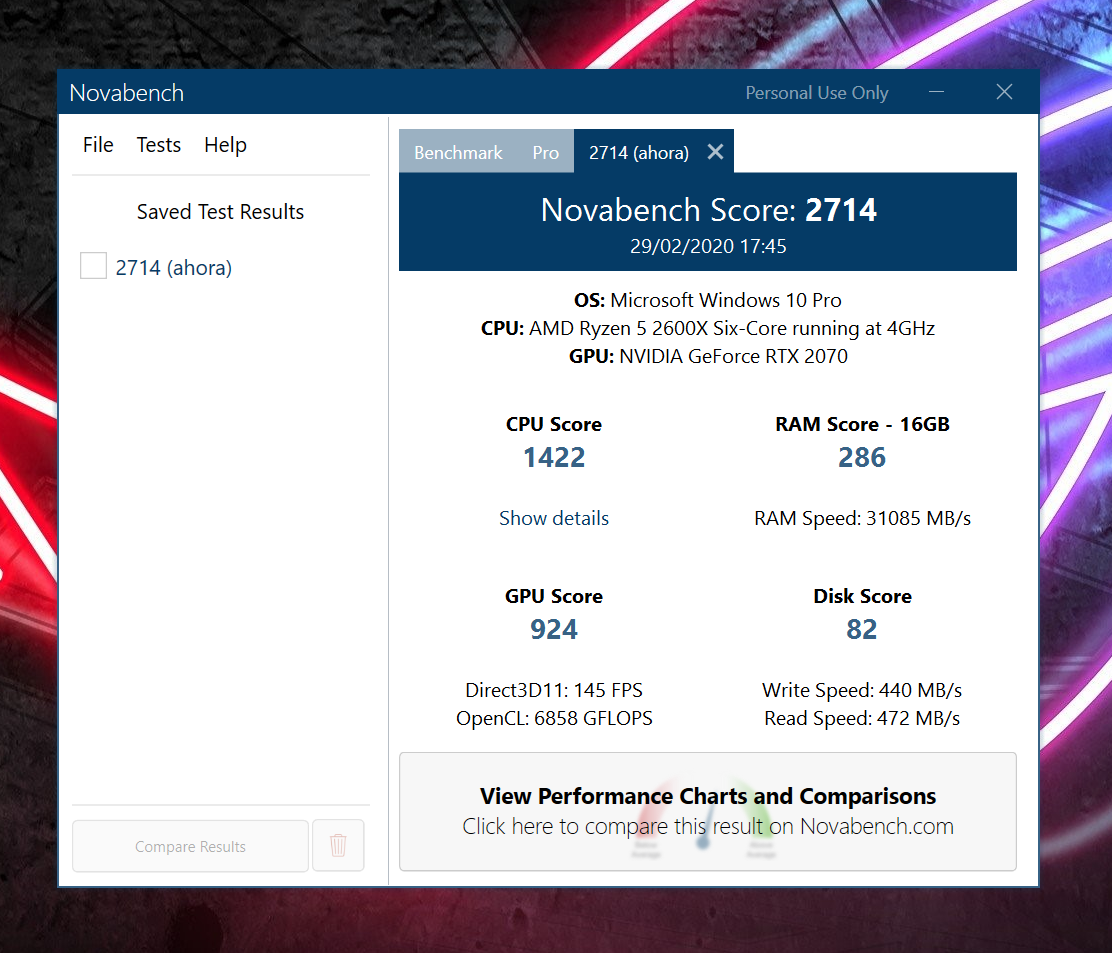1112x953 pixels.
Task: Click the Disk Score value 82
Action: [862, 629]
